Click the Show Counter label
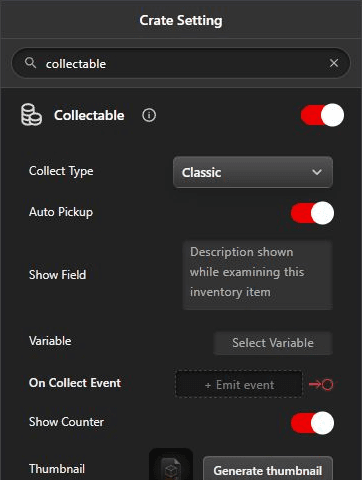Image resolution: width=362 pixels, height=480 pixels. tap(66, 422)
